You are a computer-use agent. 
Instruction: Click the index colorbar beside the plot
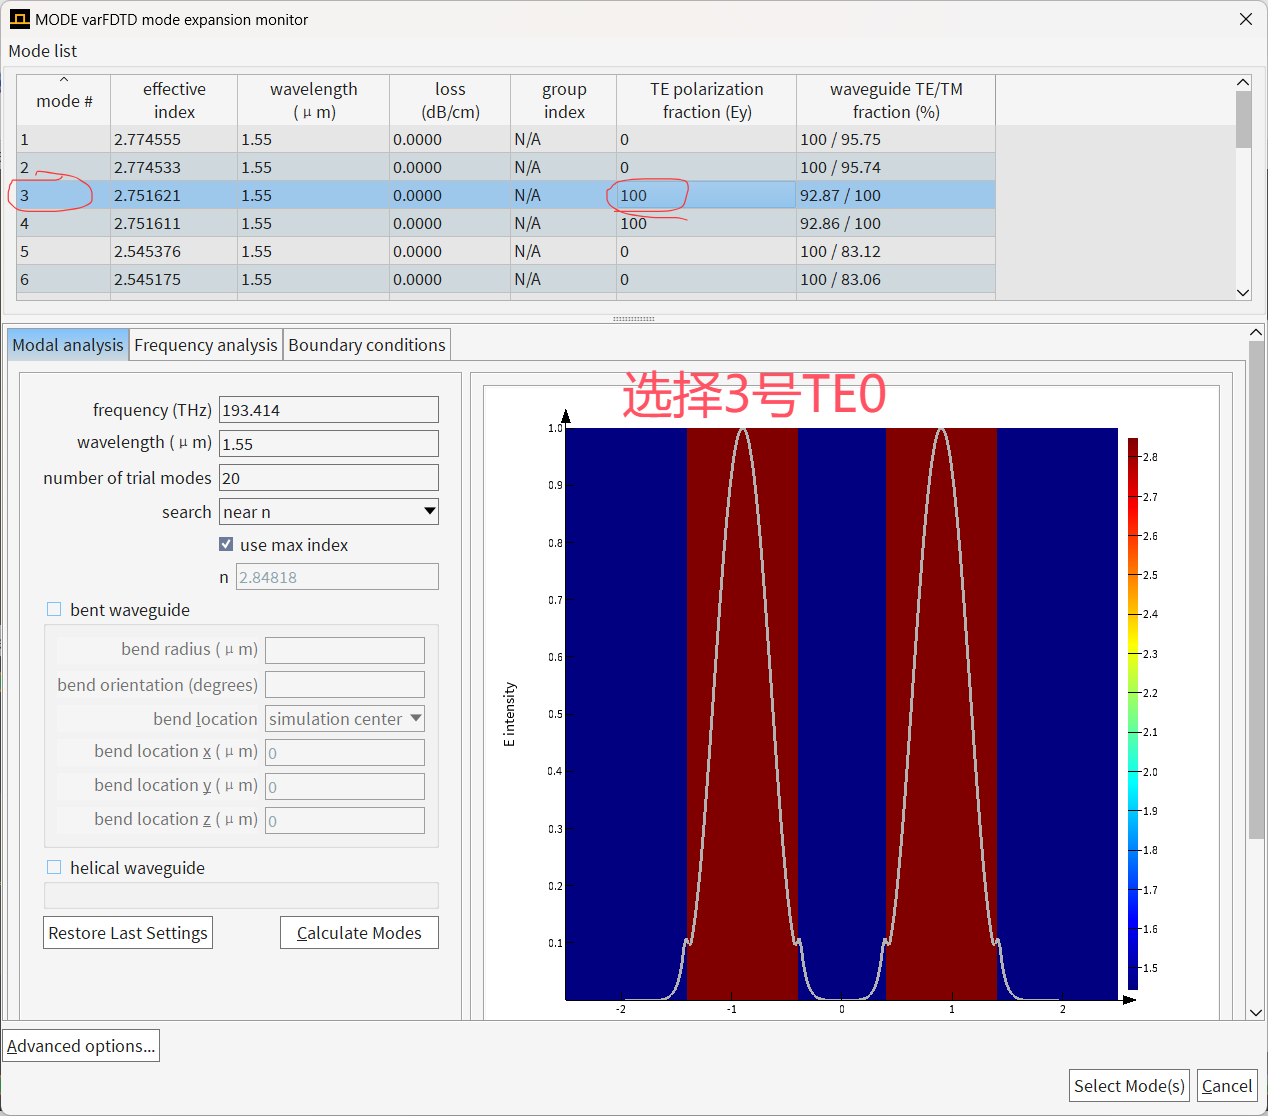pos(1133,714)
